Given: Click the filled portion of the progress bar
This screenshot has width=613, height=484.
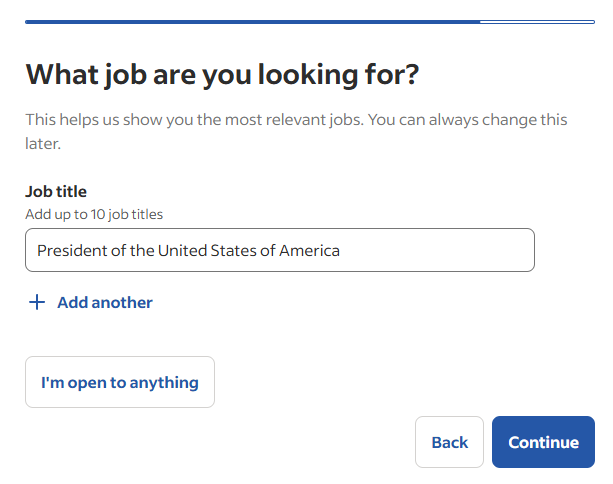Looking at the screenshot, I should tap(250, 21).
